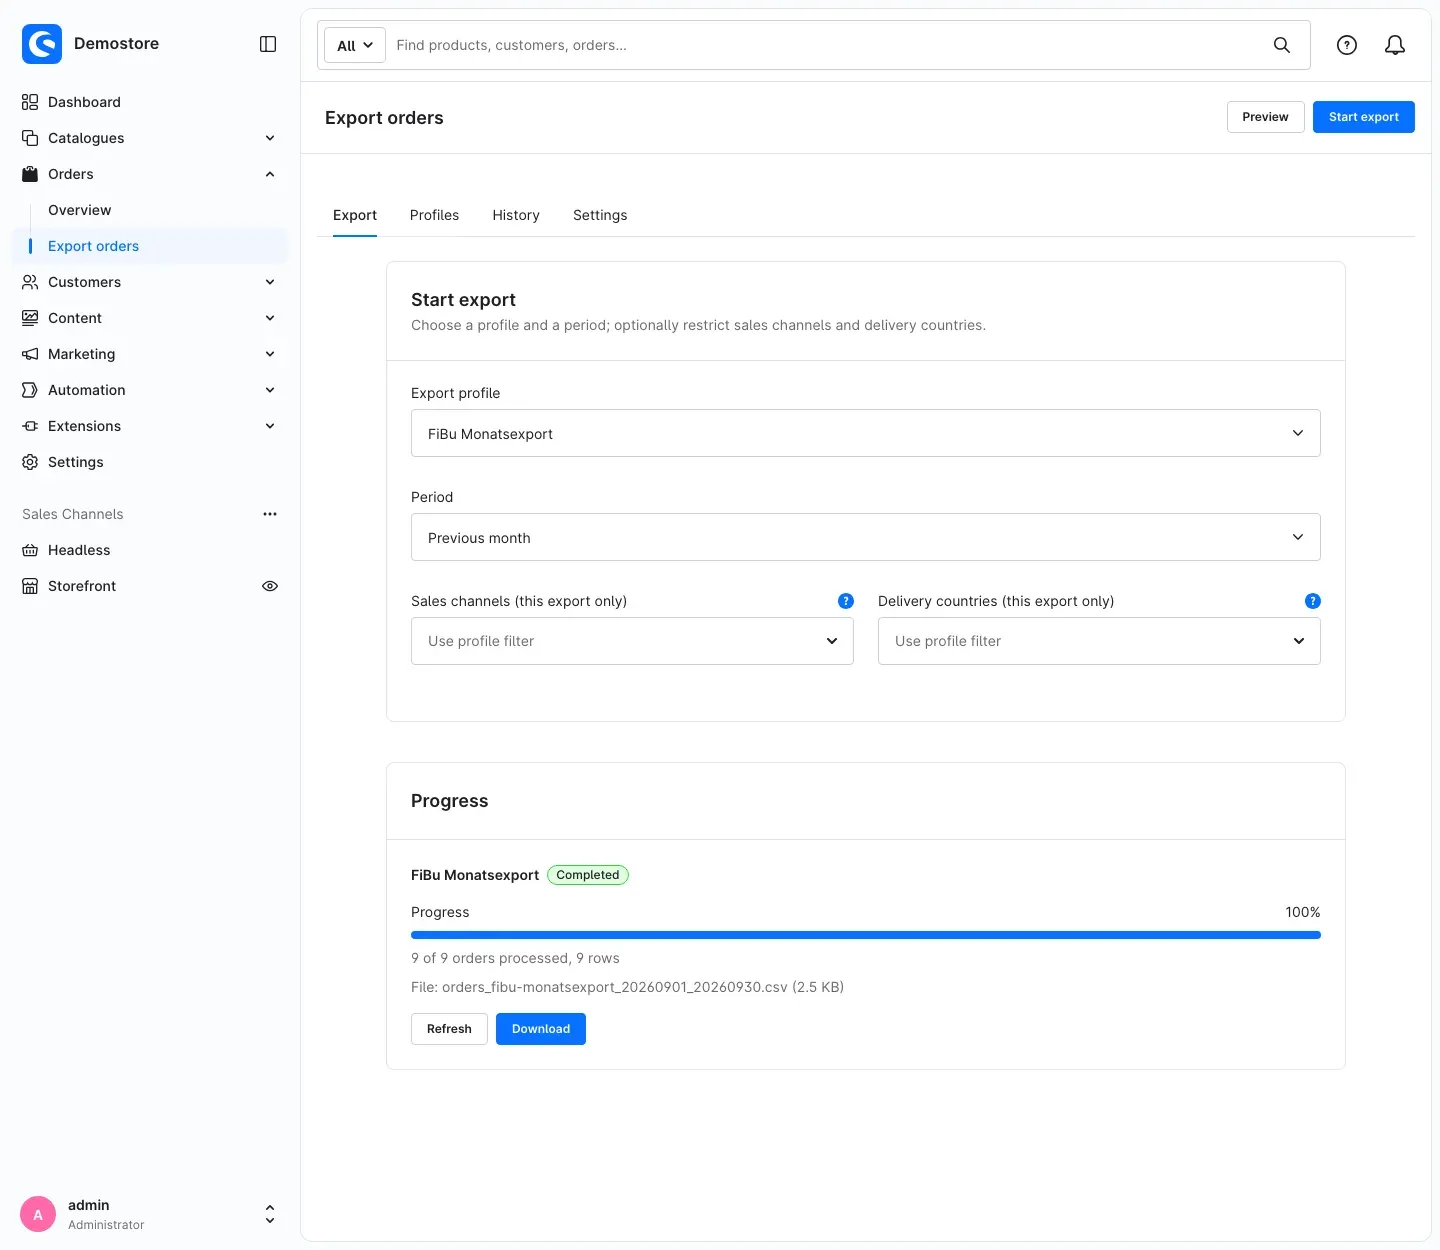Click the admin avatar circle
Viewport: 1440px width, 1250px height.
click(38, 1214)
